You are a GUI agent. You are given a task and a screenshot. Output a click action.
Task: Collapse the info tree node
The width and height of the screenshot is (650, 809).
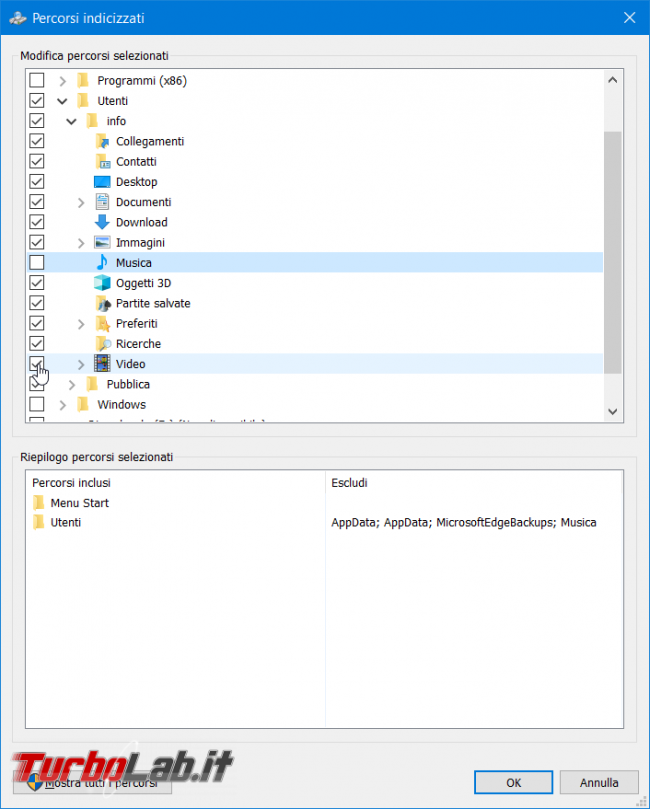(x=72, y=121)
